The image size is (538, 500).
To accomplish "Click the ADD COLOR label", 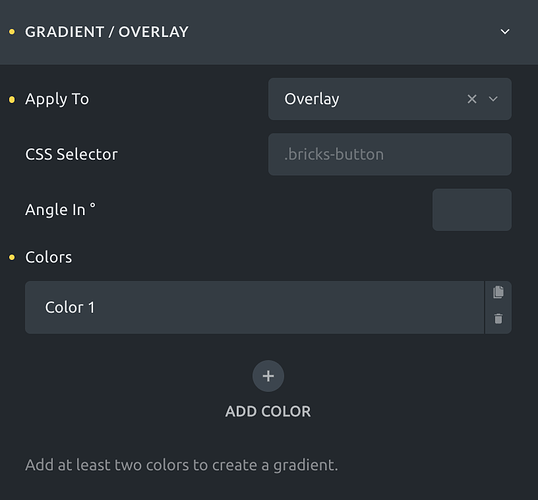I will pos(268,411).
